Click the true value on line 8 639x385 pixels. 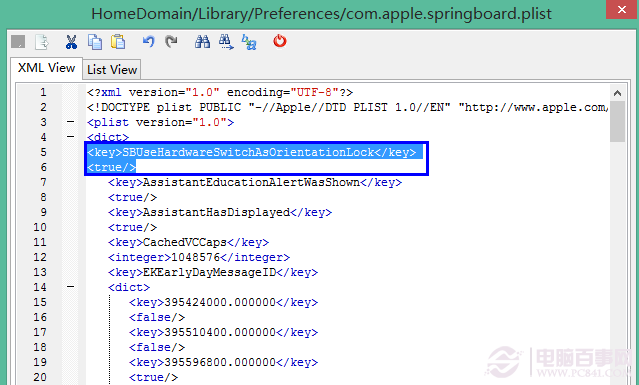pos(132,197)
